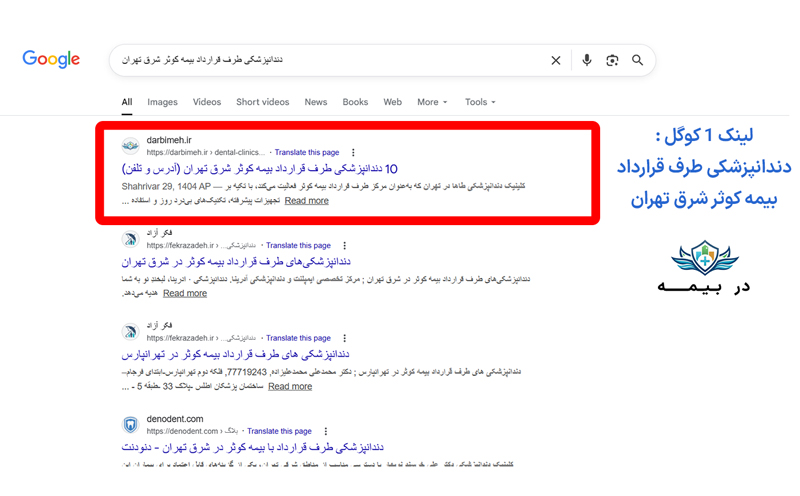Open three-dot options for first fekrazadeh.ir result

344,245
